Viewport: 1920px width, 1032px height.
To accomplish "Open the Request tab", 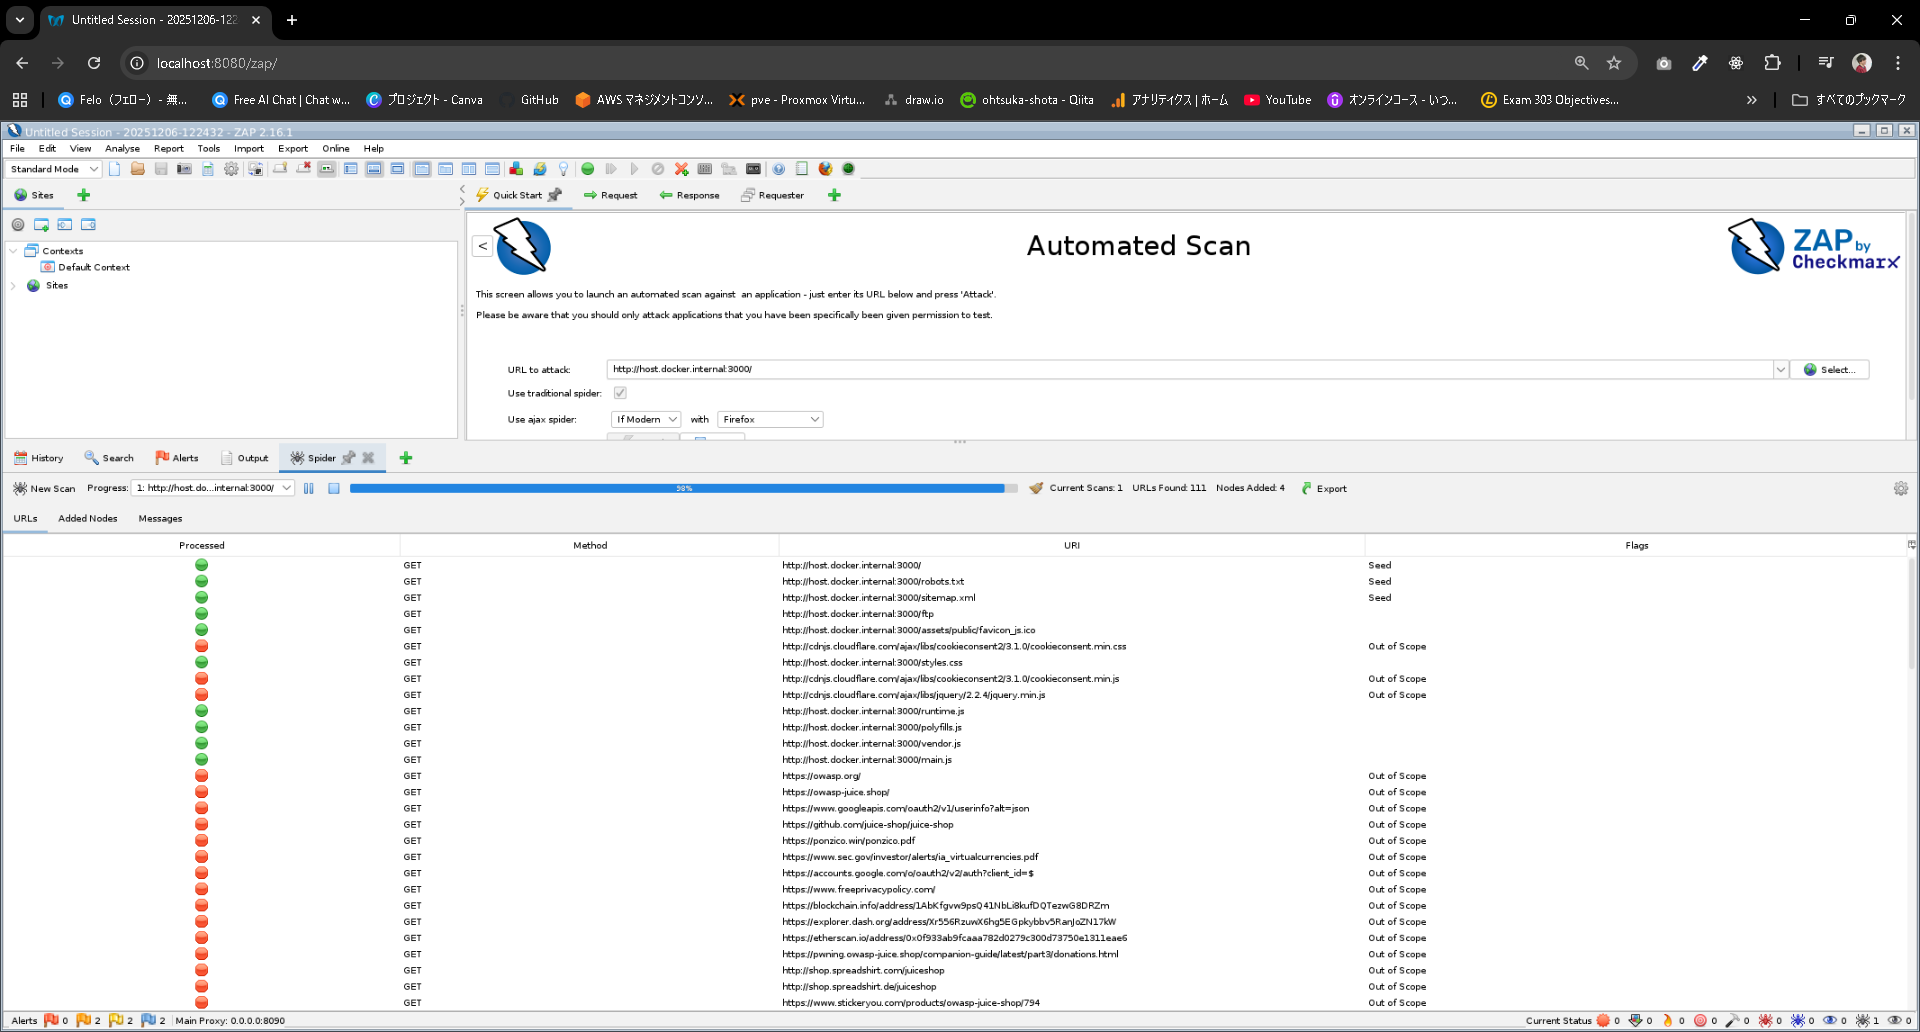I will point(610,195).
